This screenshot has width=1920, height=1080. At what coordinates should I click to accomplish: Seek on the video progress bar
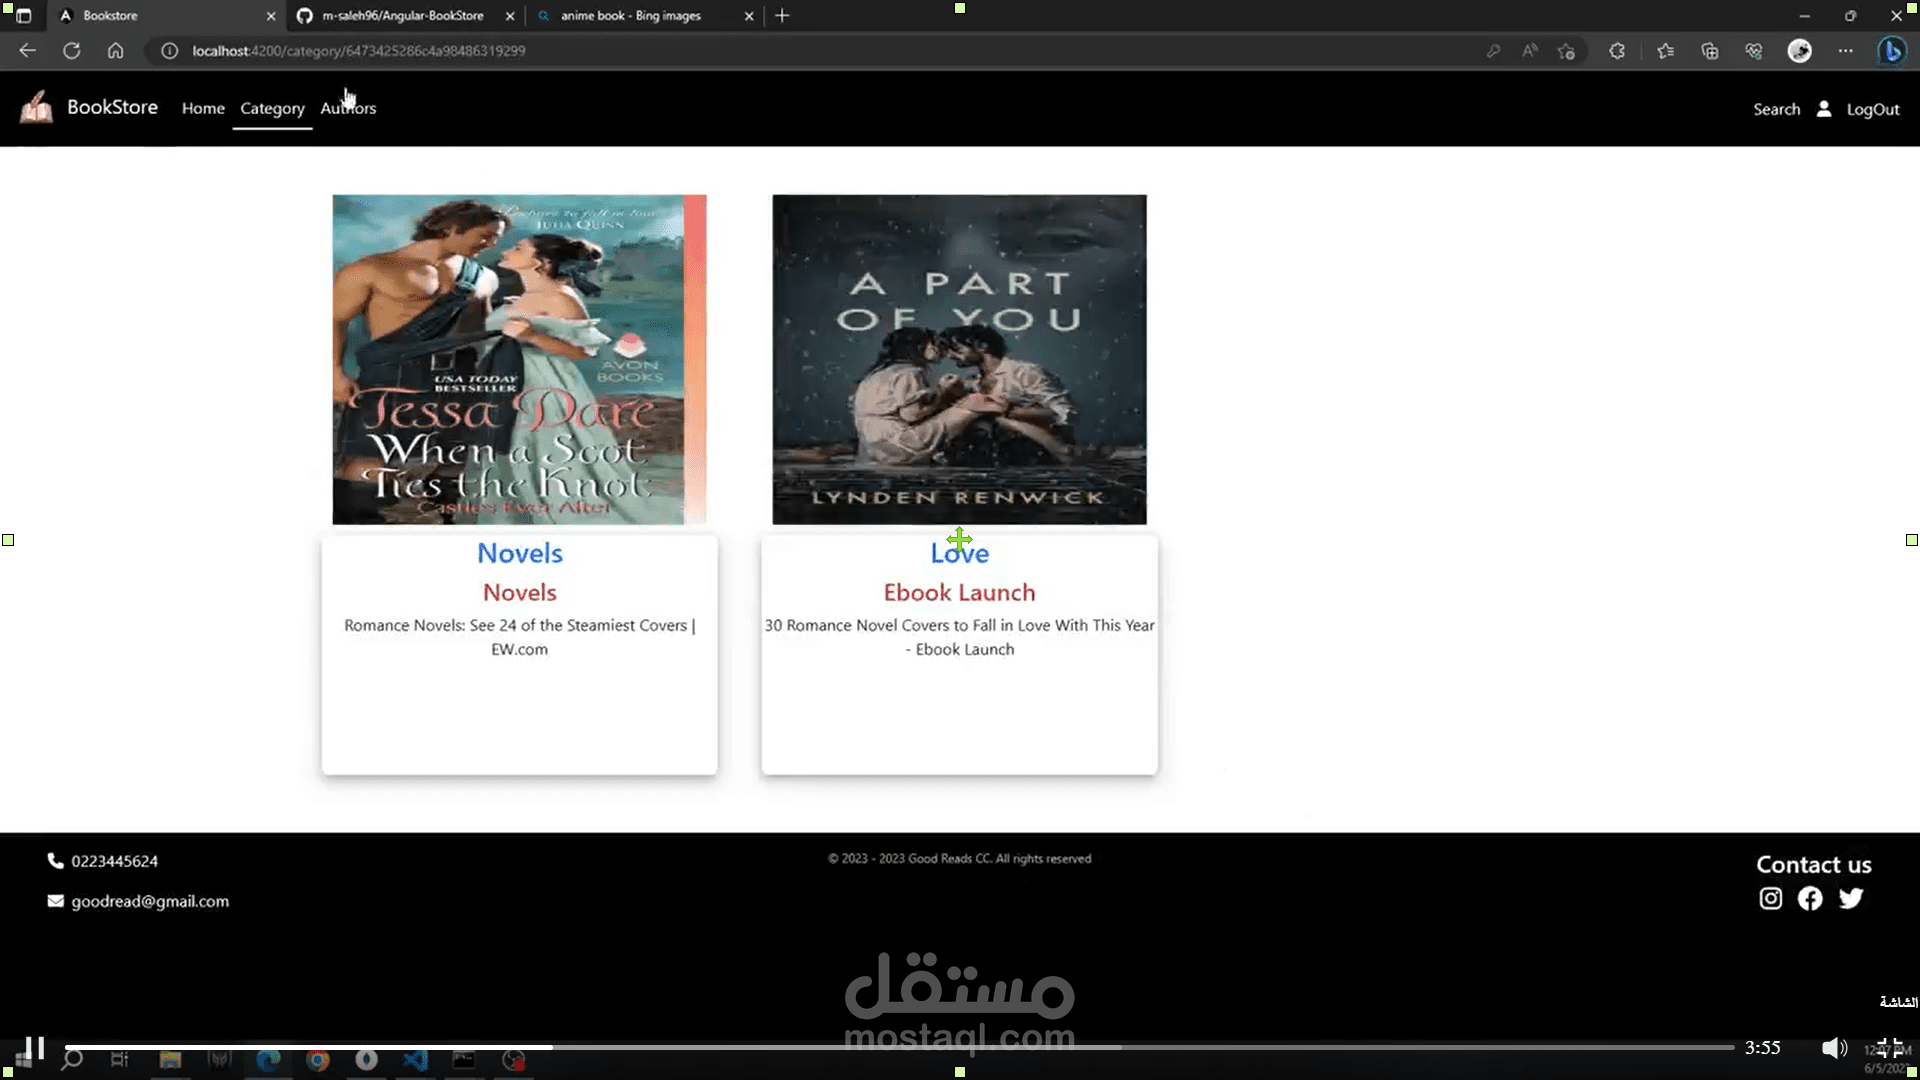(x=900, y=1047)
